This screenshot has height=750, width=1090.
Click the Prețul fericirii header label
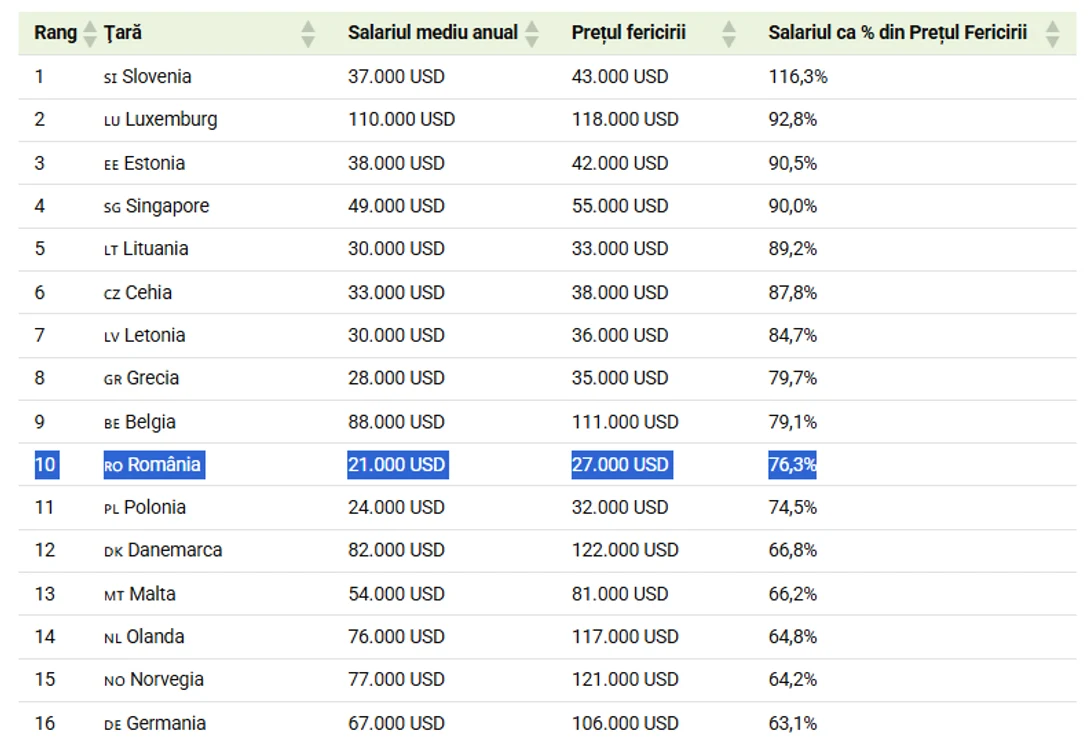(x=628, y=33)
